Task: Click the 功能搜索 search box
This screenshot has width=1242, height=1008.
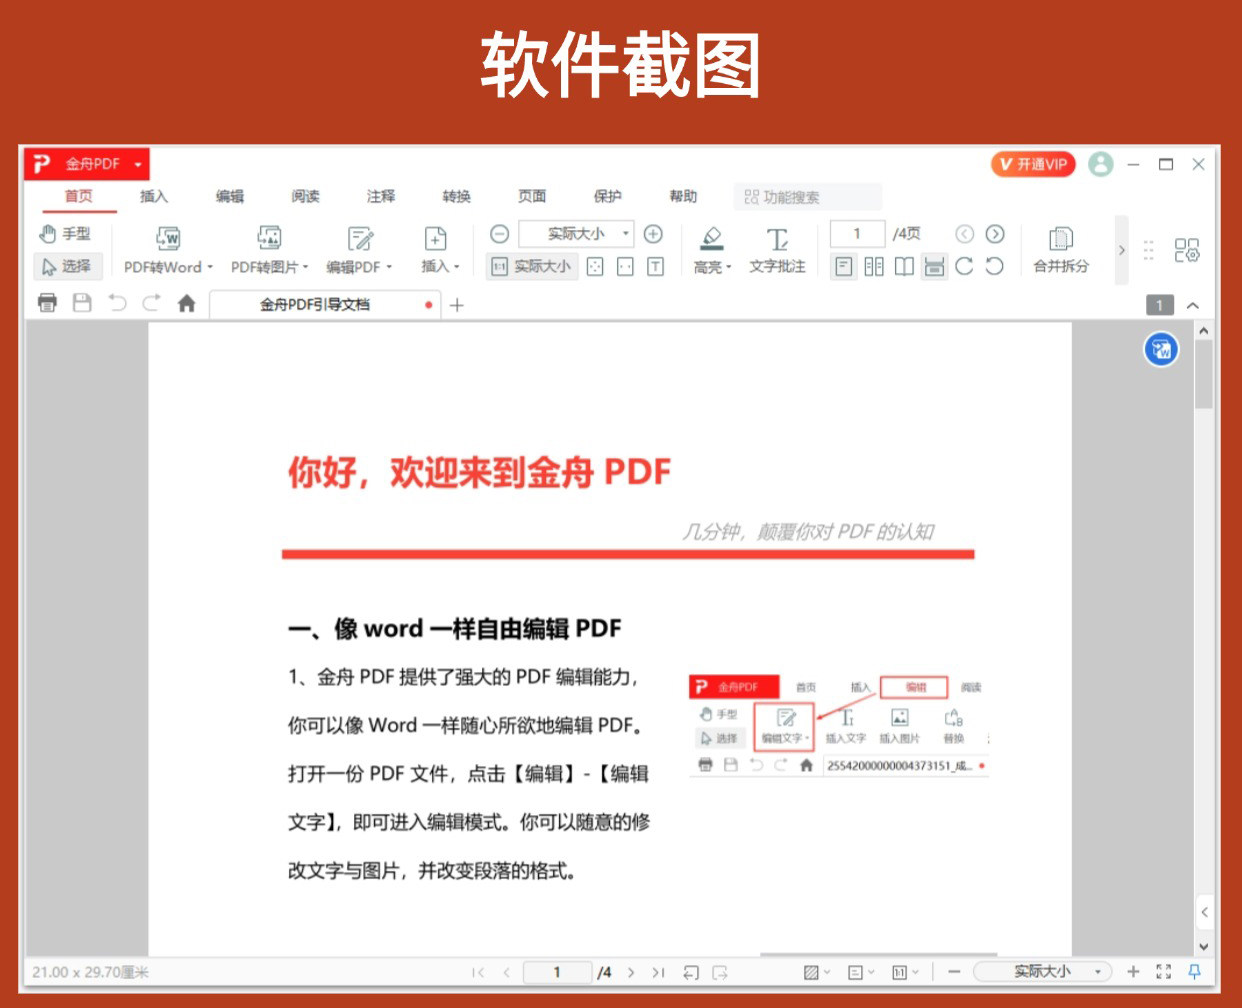Action: coord(808,197)
